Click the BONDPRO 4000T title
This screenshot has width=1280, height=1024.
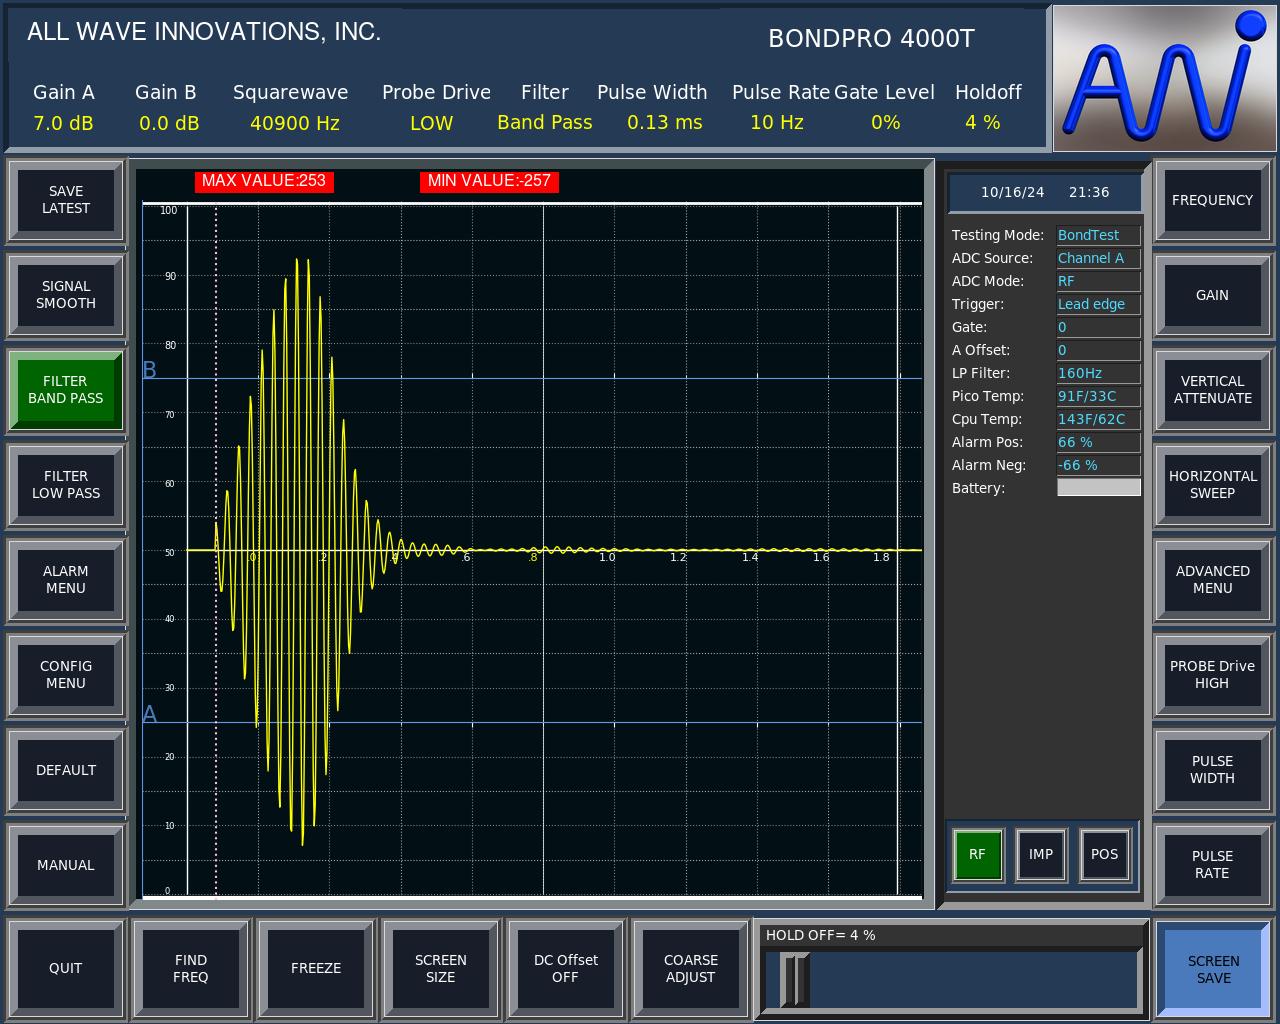871,38
